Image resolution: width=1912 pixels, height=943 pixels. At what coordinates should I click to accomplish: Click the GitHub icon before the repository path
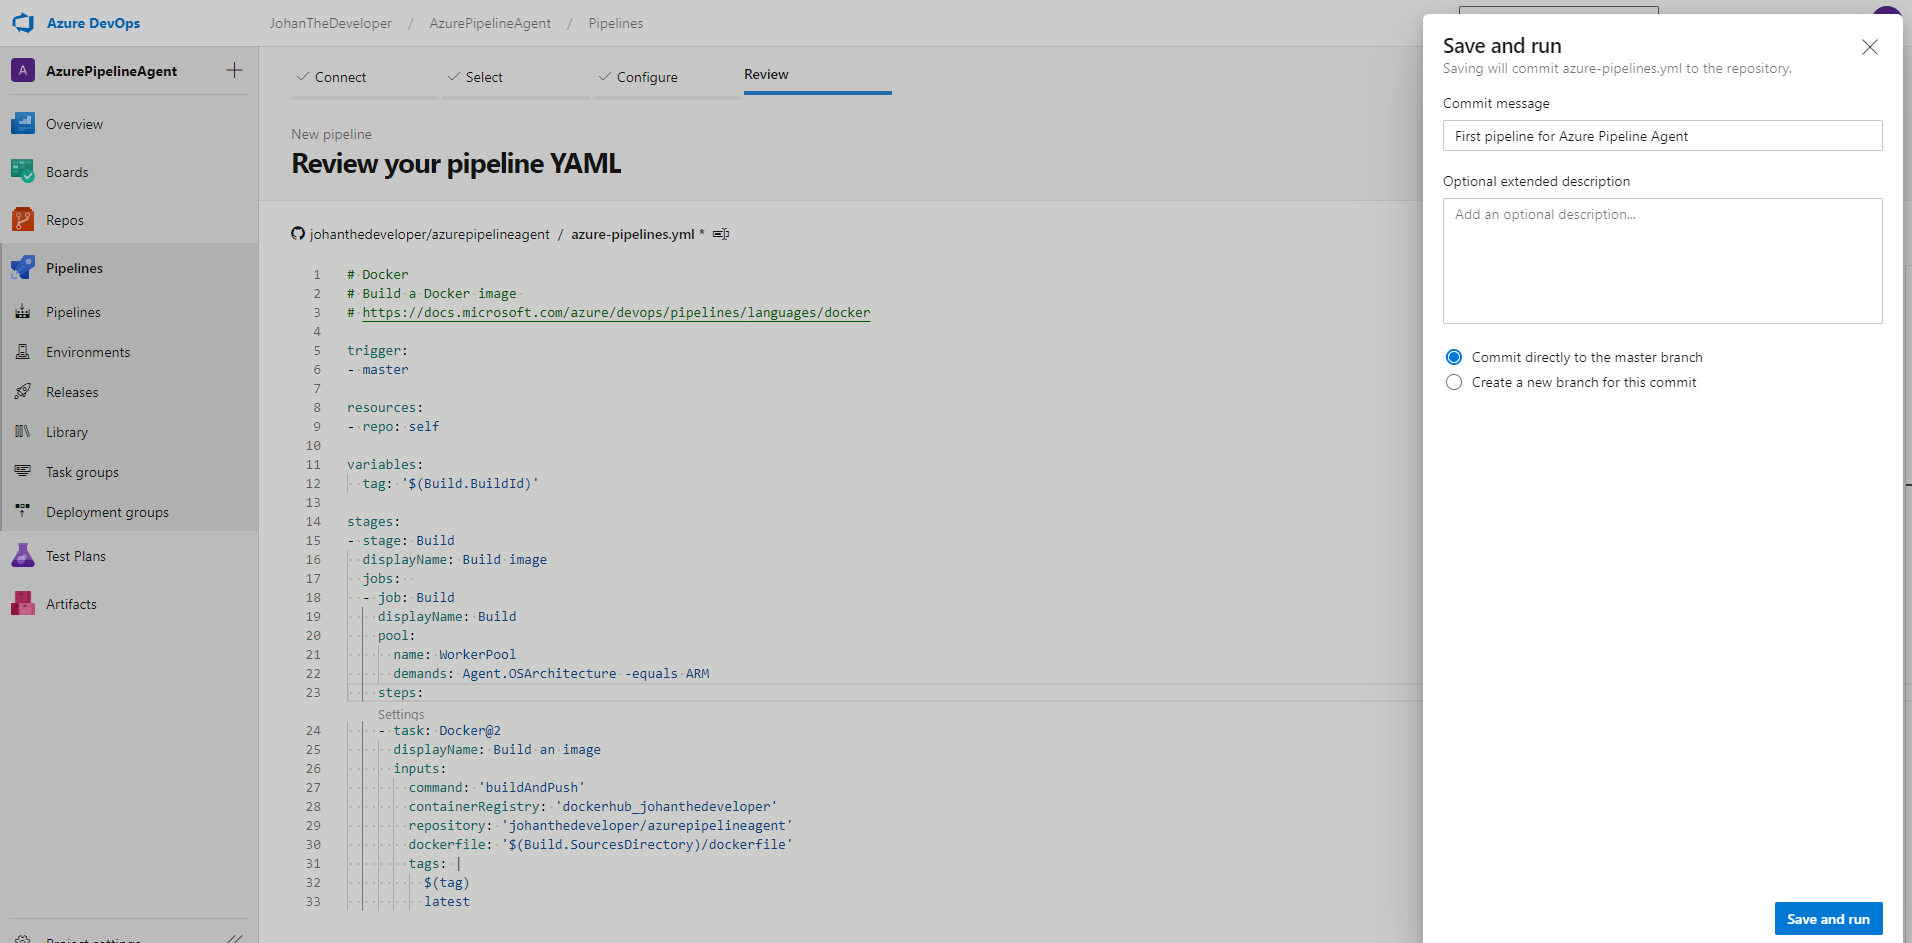pyautogui.click(x=298, y=234)
